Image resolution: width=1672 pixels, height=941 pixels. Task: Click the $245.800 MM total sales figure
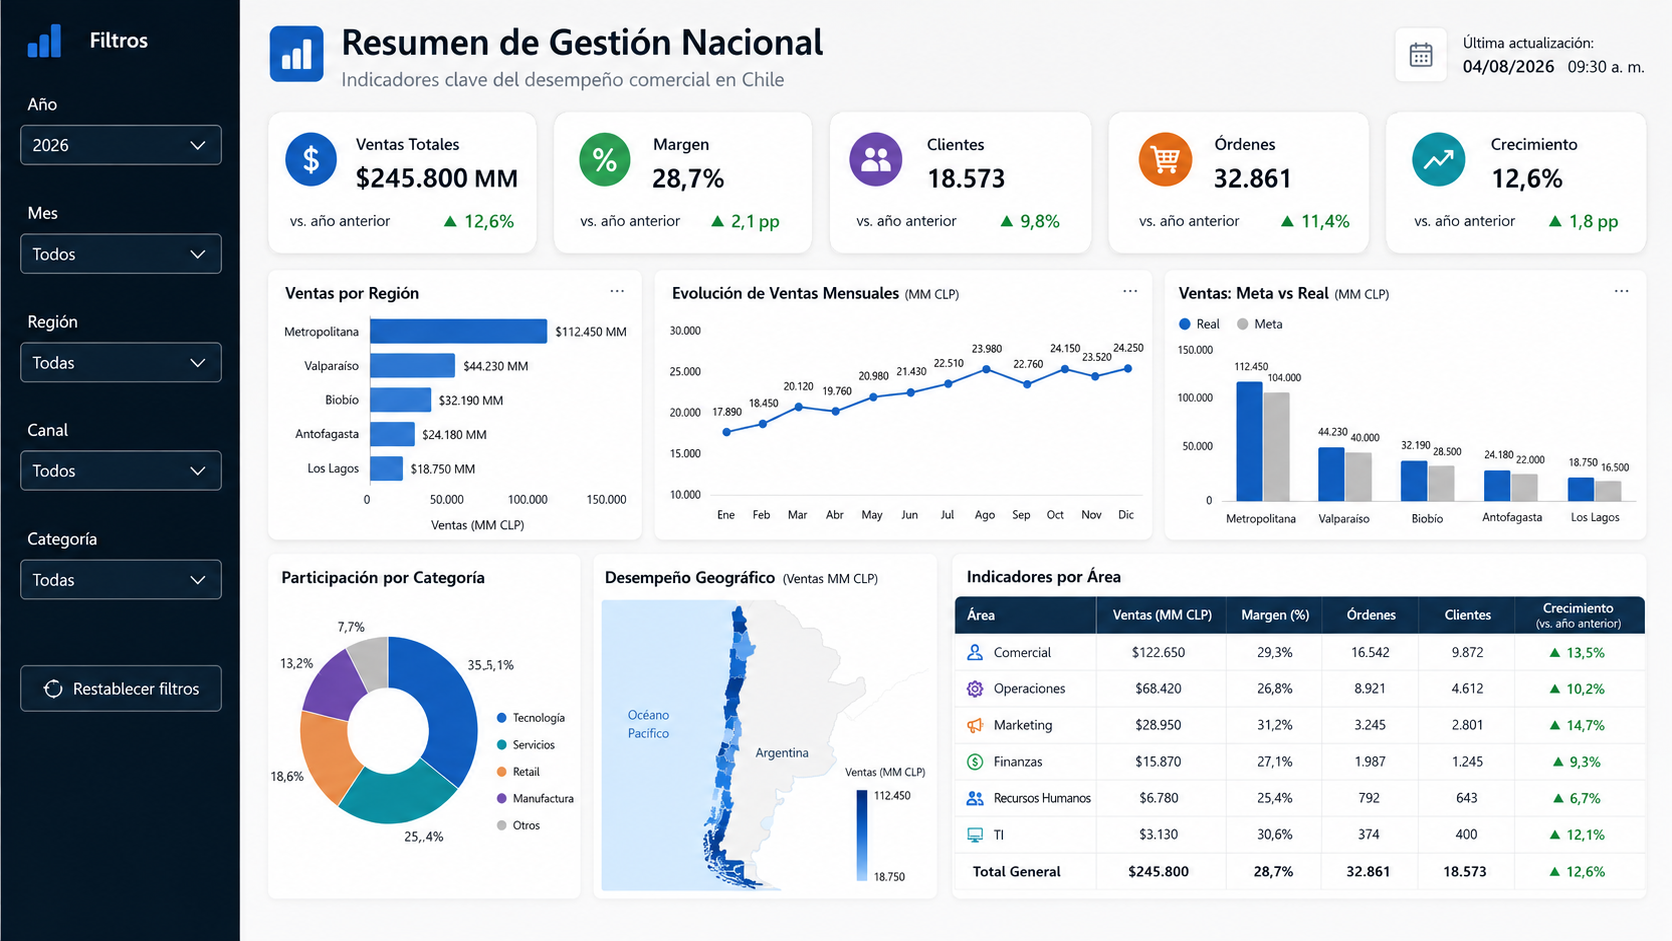pos(437,179)
